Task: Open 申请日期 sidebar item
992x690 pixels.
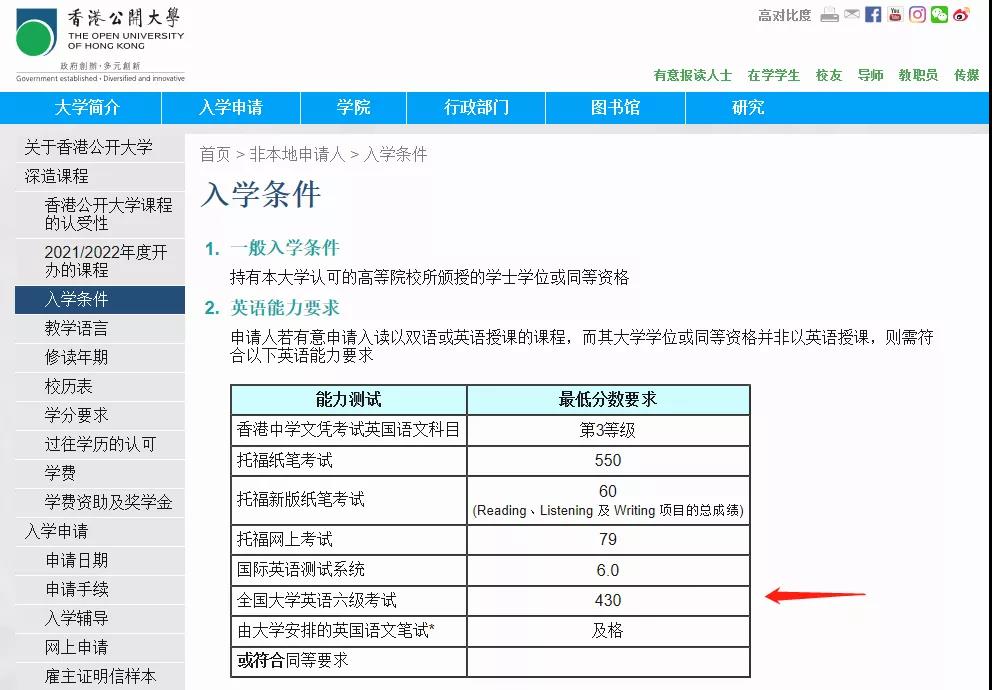Action: (x=100, y=561)
